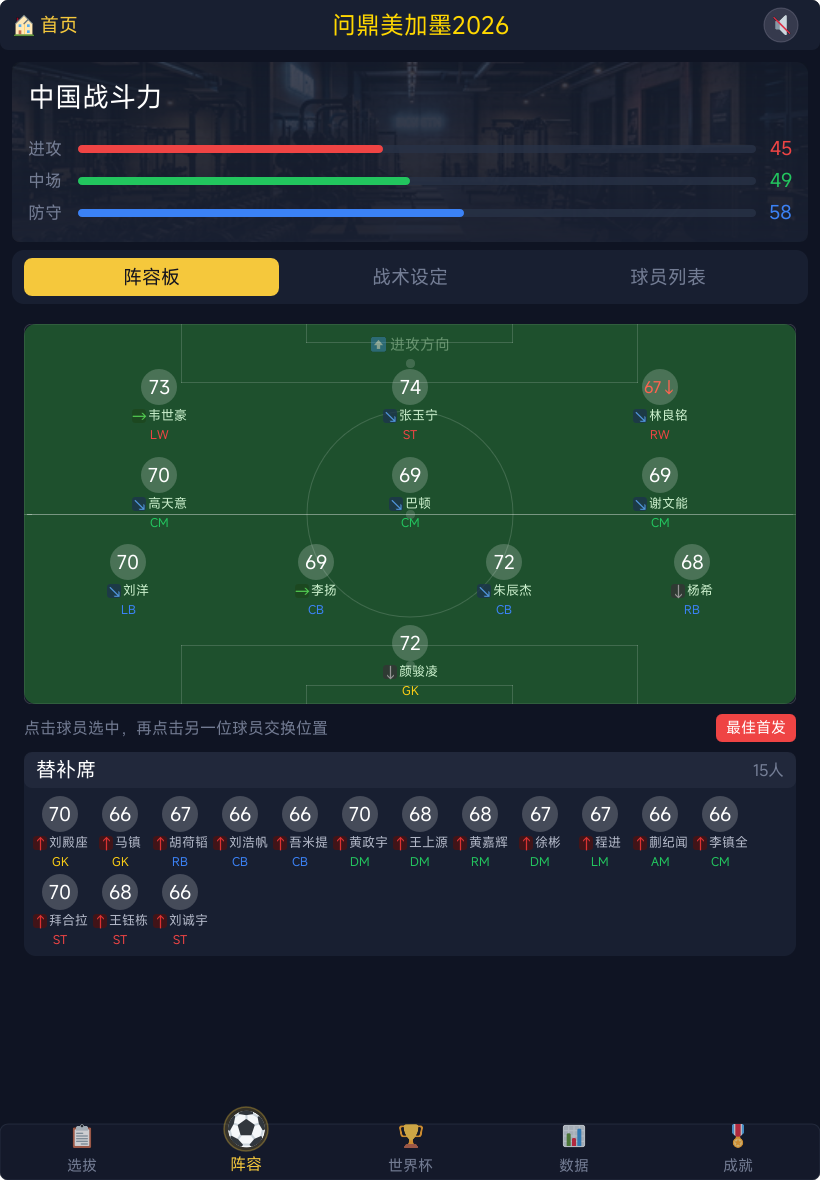
Task: Select the 阵容板 tab
Action: [151, 277]
